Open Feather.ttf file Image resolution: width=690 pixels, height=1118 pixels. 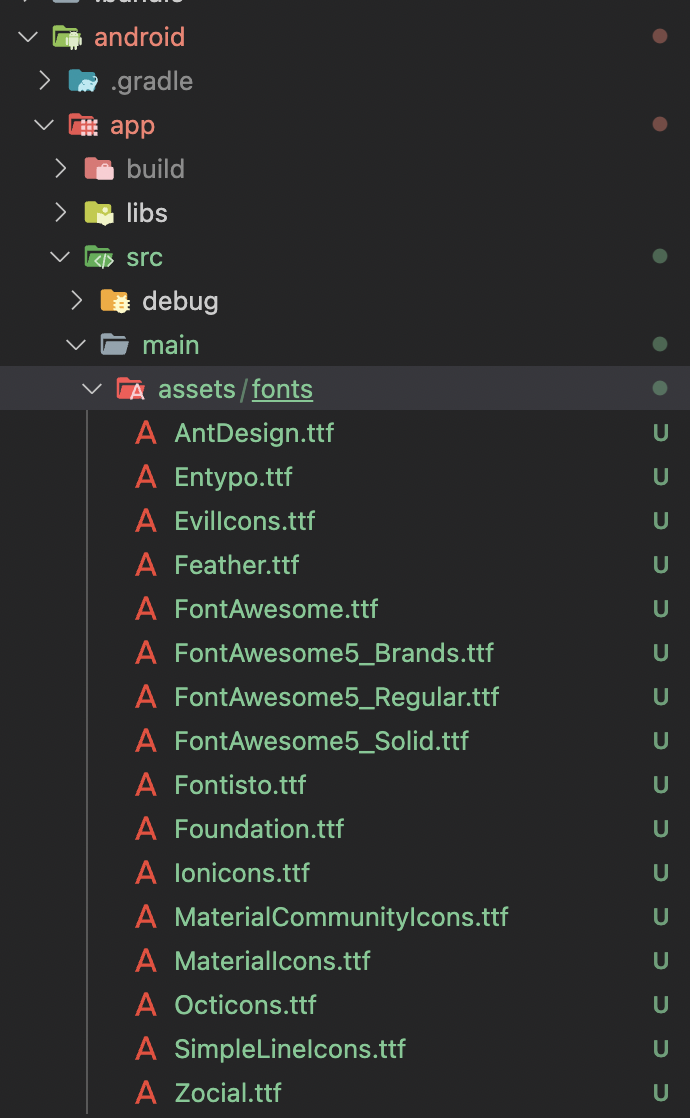[x=237, y=565]
